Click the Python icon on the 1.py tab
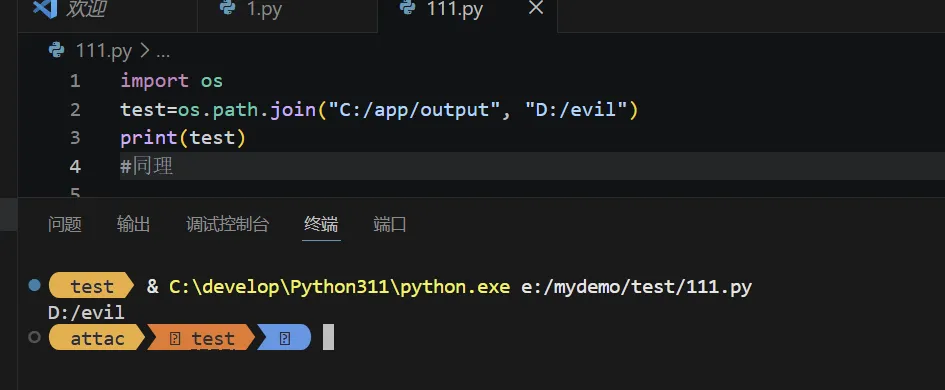 coord(227,8)
